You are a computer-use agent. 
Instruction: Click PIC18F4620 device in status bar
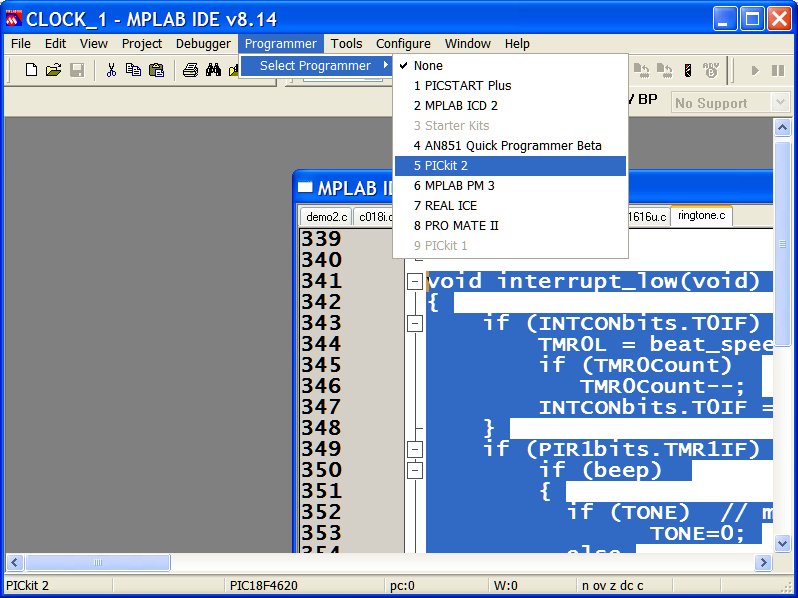[264, 585]
